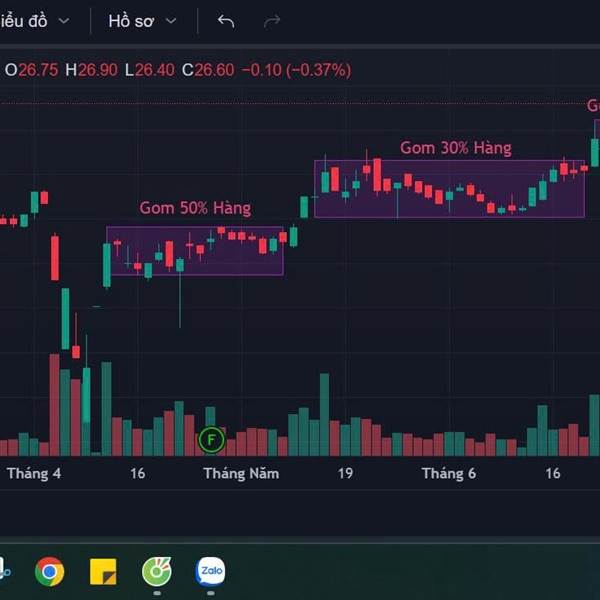Image resolution: width=600 pixels, height=600 pixels.
Task: Select the 'Gom 50% Hàng' text label
Action: (195, 208)
